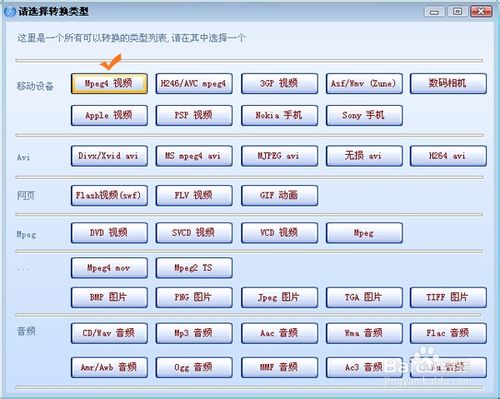Screen dimensions: 500x399
Task: Select Mp3 音频 output
Action: coord(194,333)
